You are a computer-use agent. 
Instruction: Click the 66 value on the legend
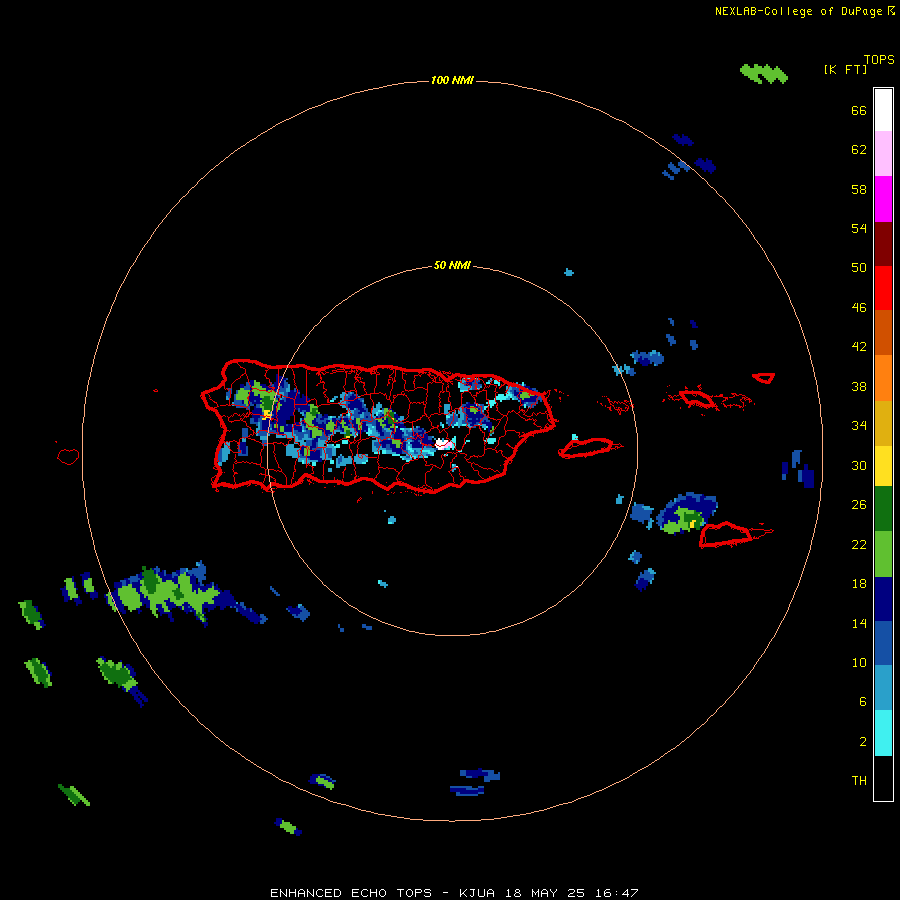(859, 110)
